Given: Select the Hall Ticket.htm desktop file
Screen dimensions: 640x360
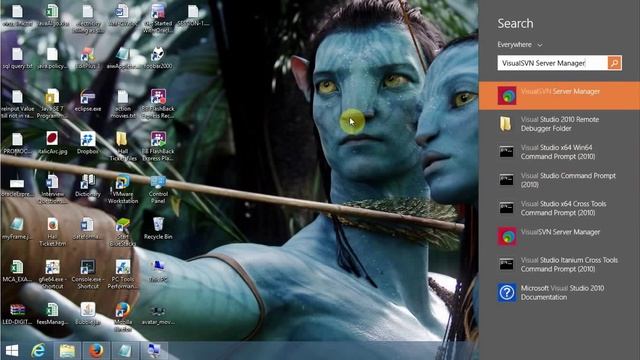Looking at the screenshot, I should click(x=52, y=232).
